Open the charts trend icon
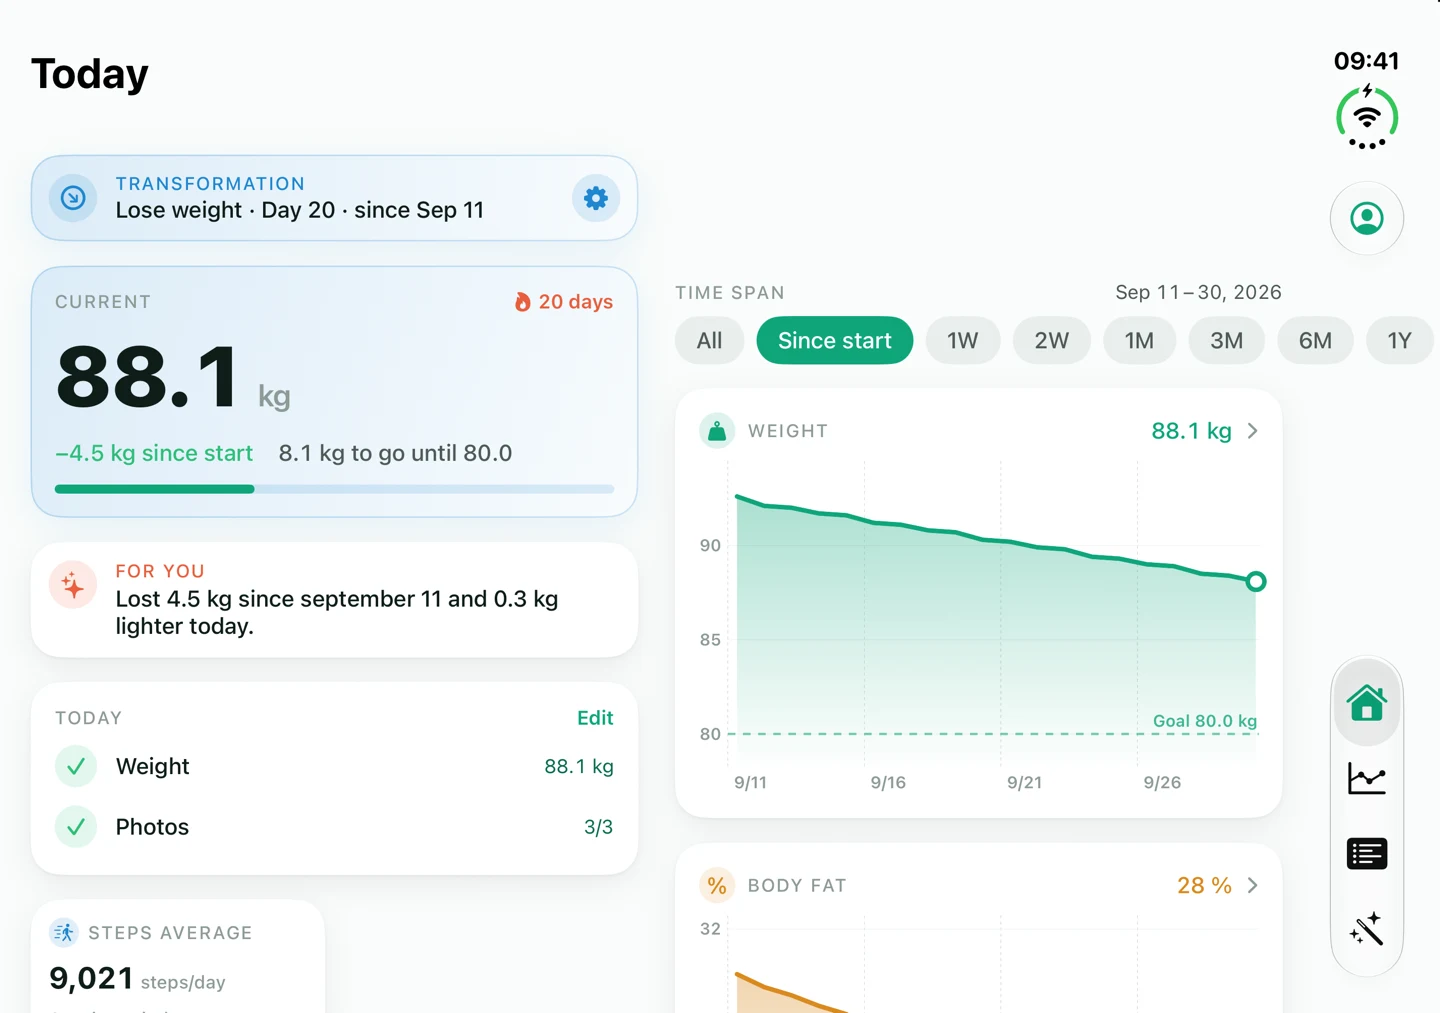Viewport: 1440px width, 1013px height. [1367, 778]
